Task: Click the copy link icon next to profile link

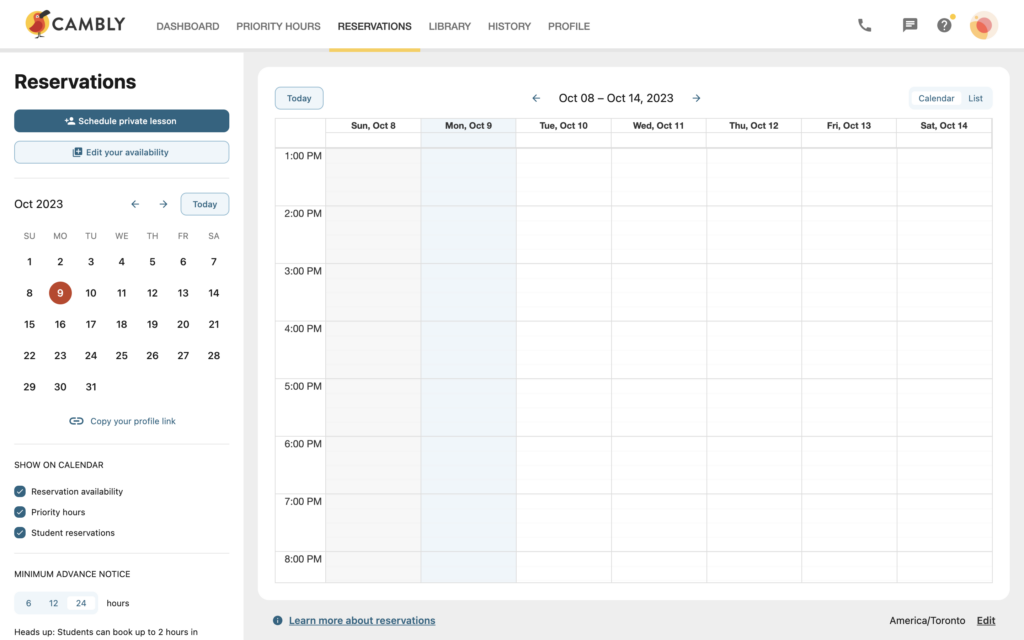Action: click(x=76, y=421)
